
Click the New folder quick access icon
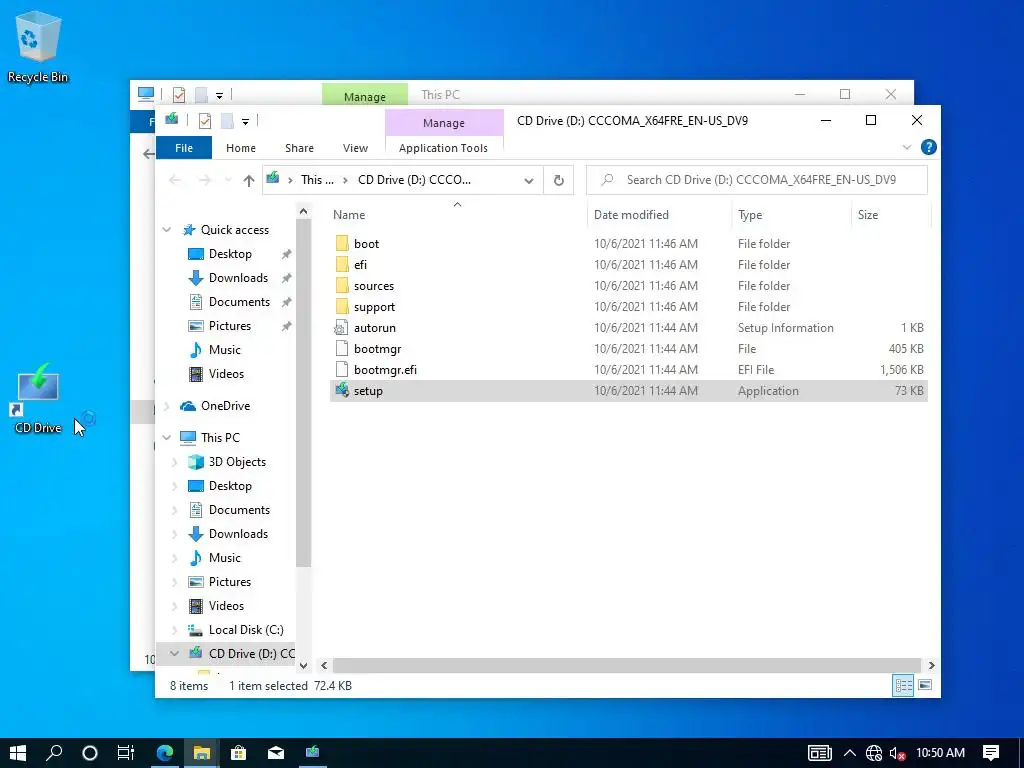(227, 121)
